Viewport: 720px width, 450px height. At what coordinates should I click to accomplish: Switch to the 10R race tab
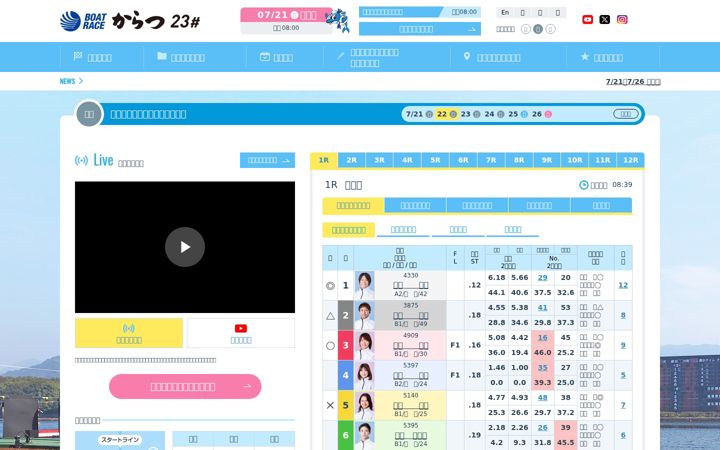click(x=575, y=160)
